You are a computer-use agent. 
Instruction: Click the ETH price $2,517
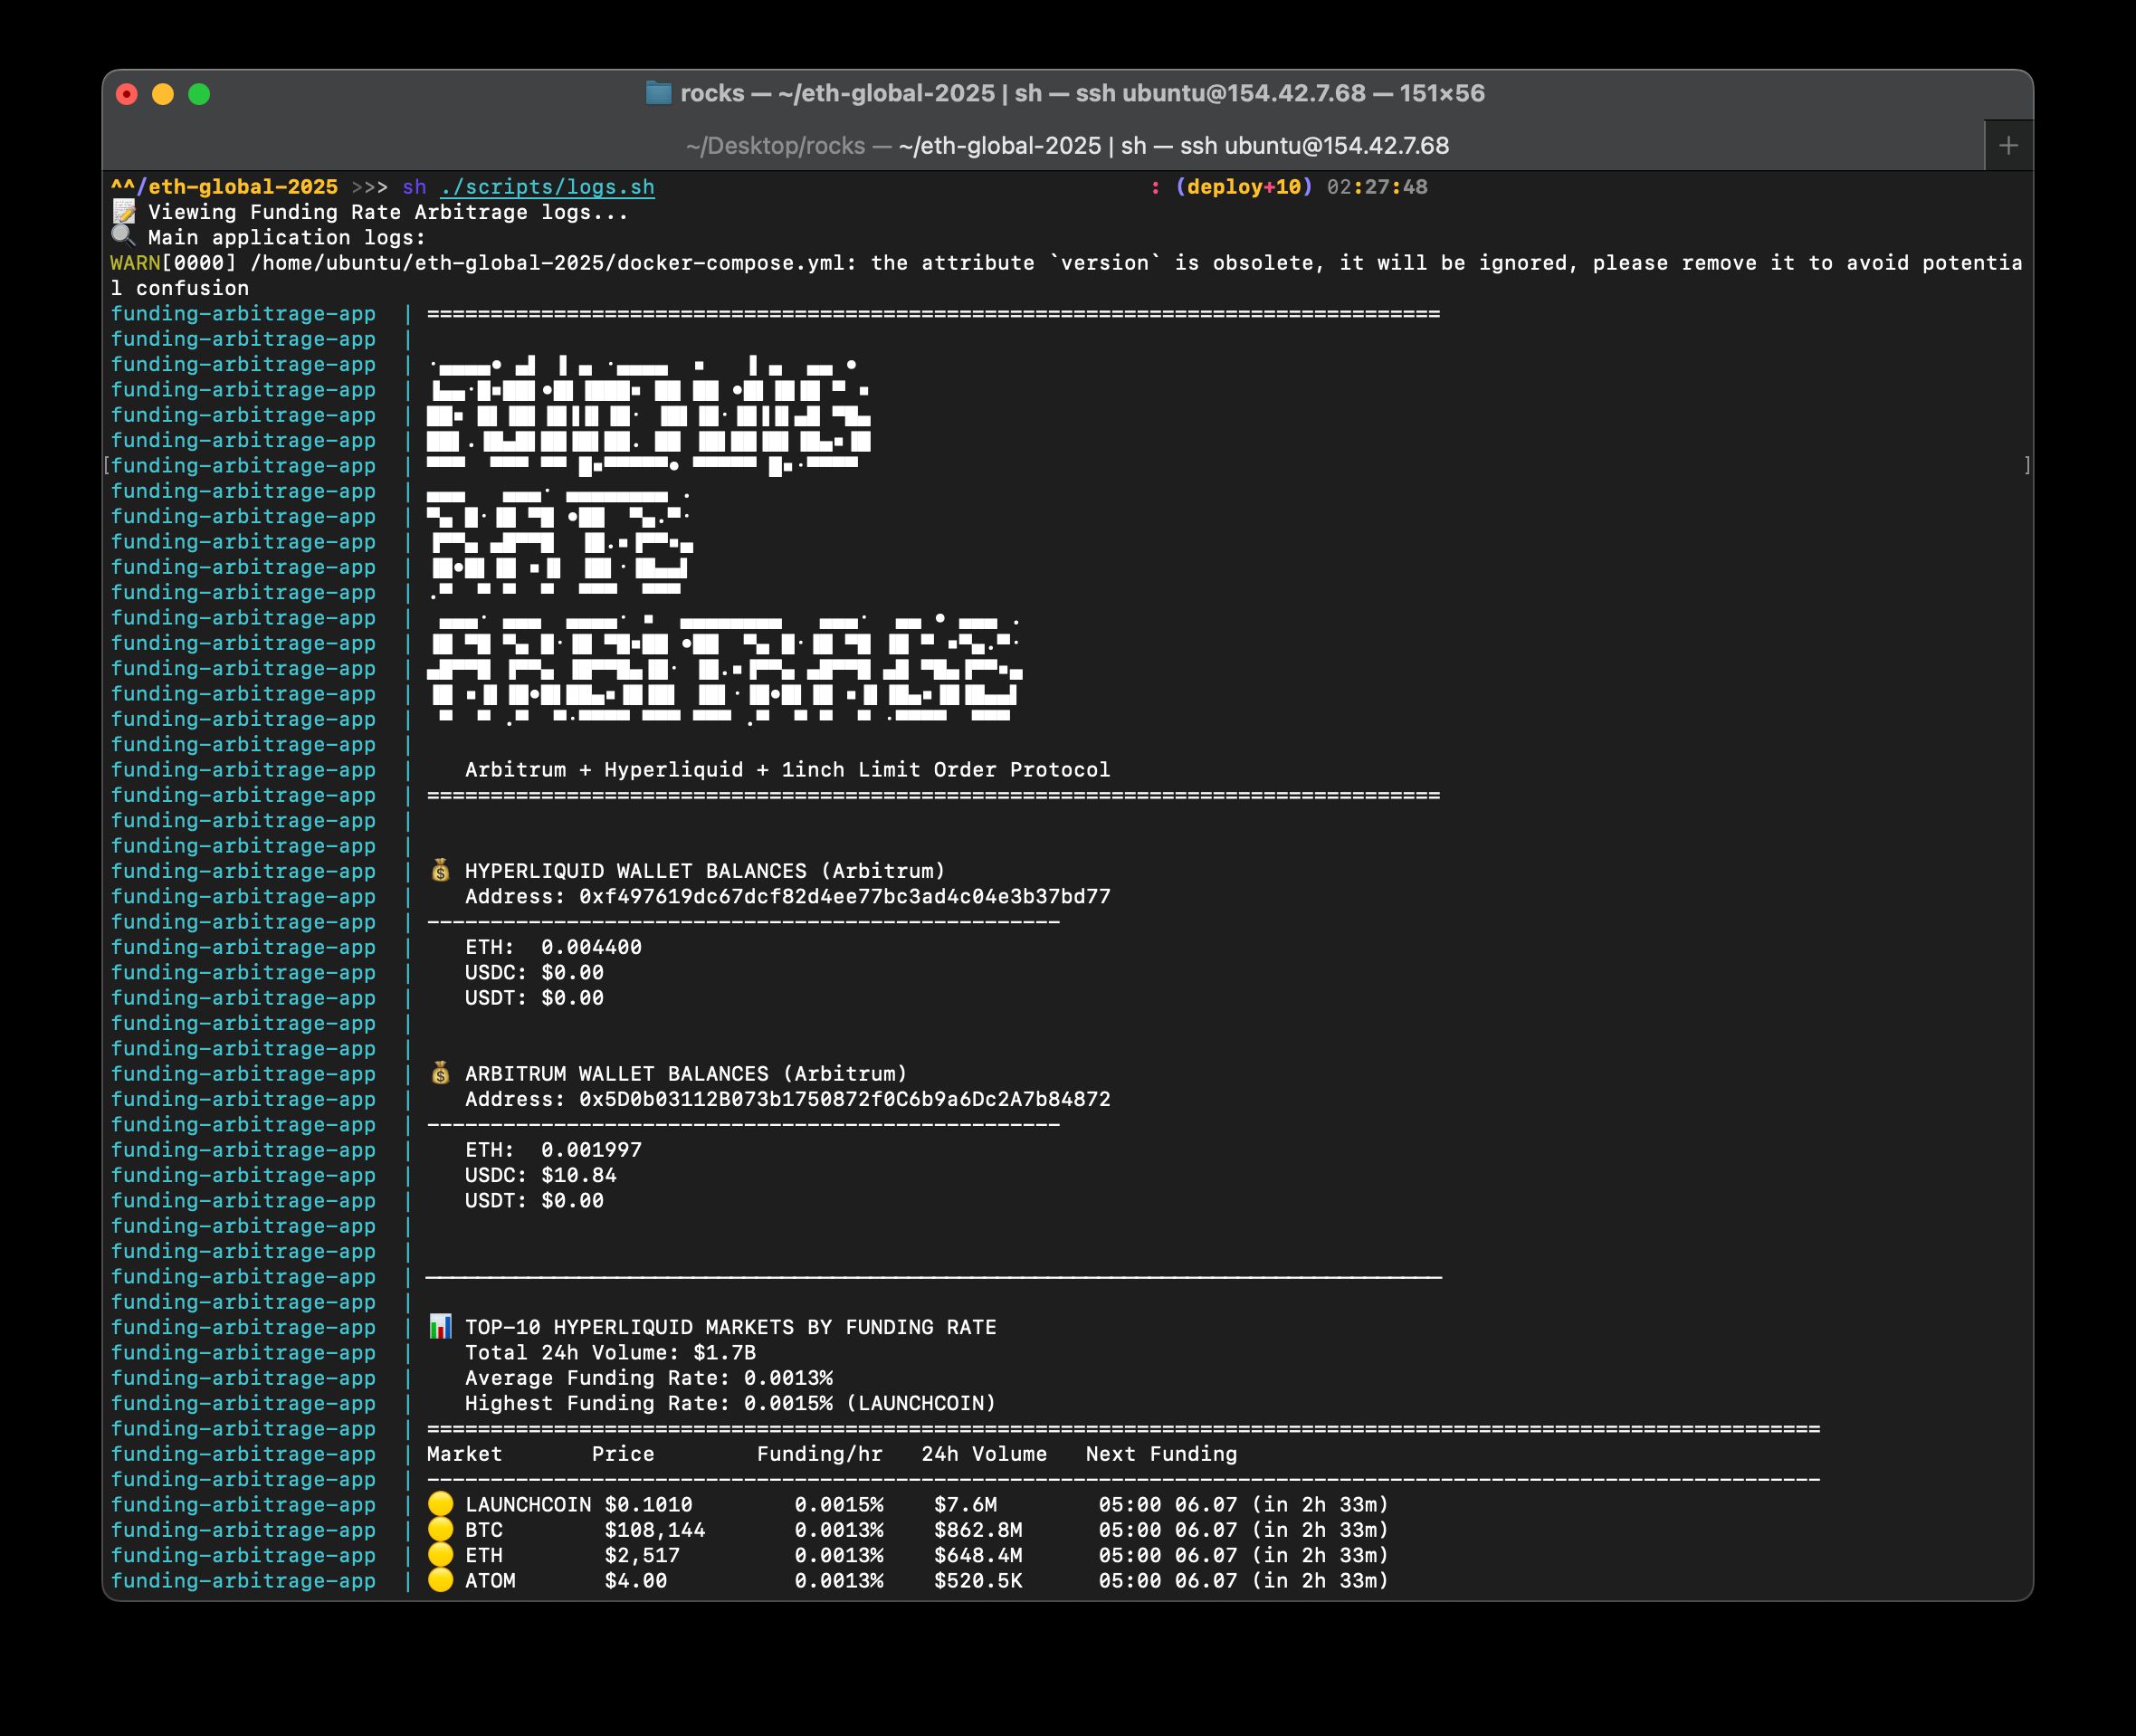[x=642, y=1555]
